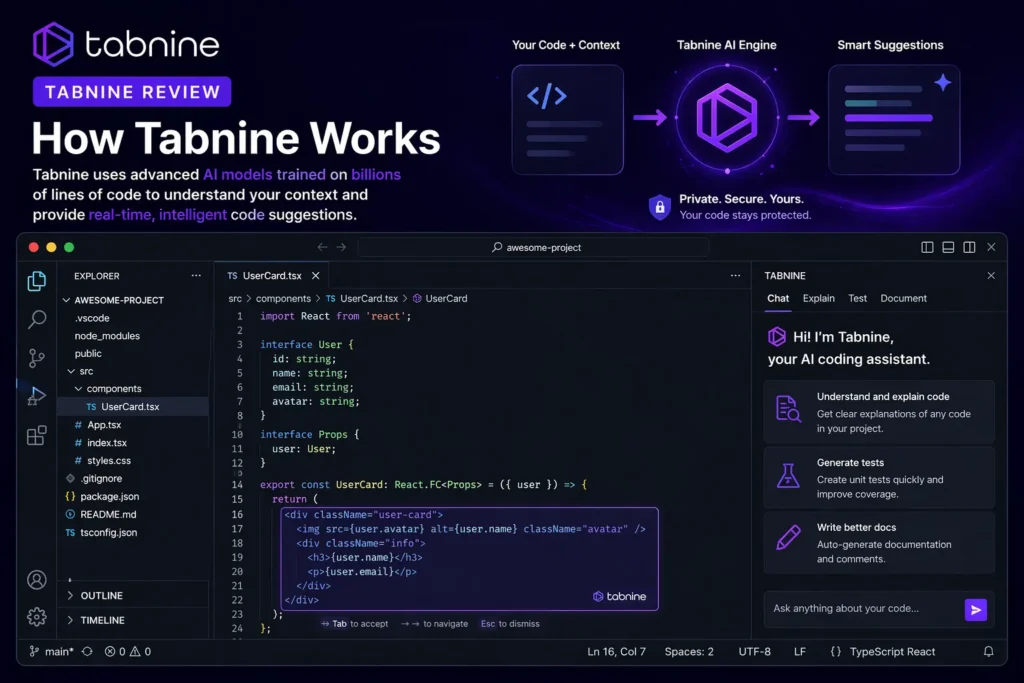Screen dimensions: 1024x683
Task: Change indentation via Spaces: 2
Action: 689,652
